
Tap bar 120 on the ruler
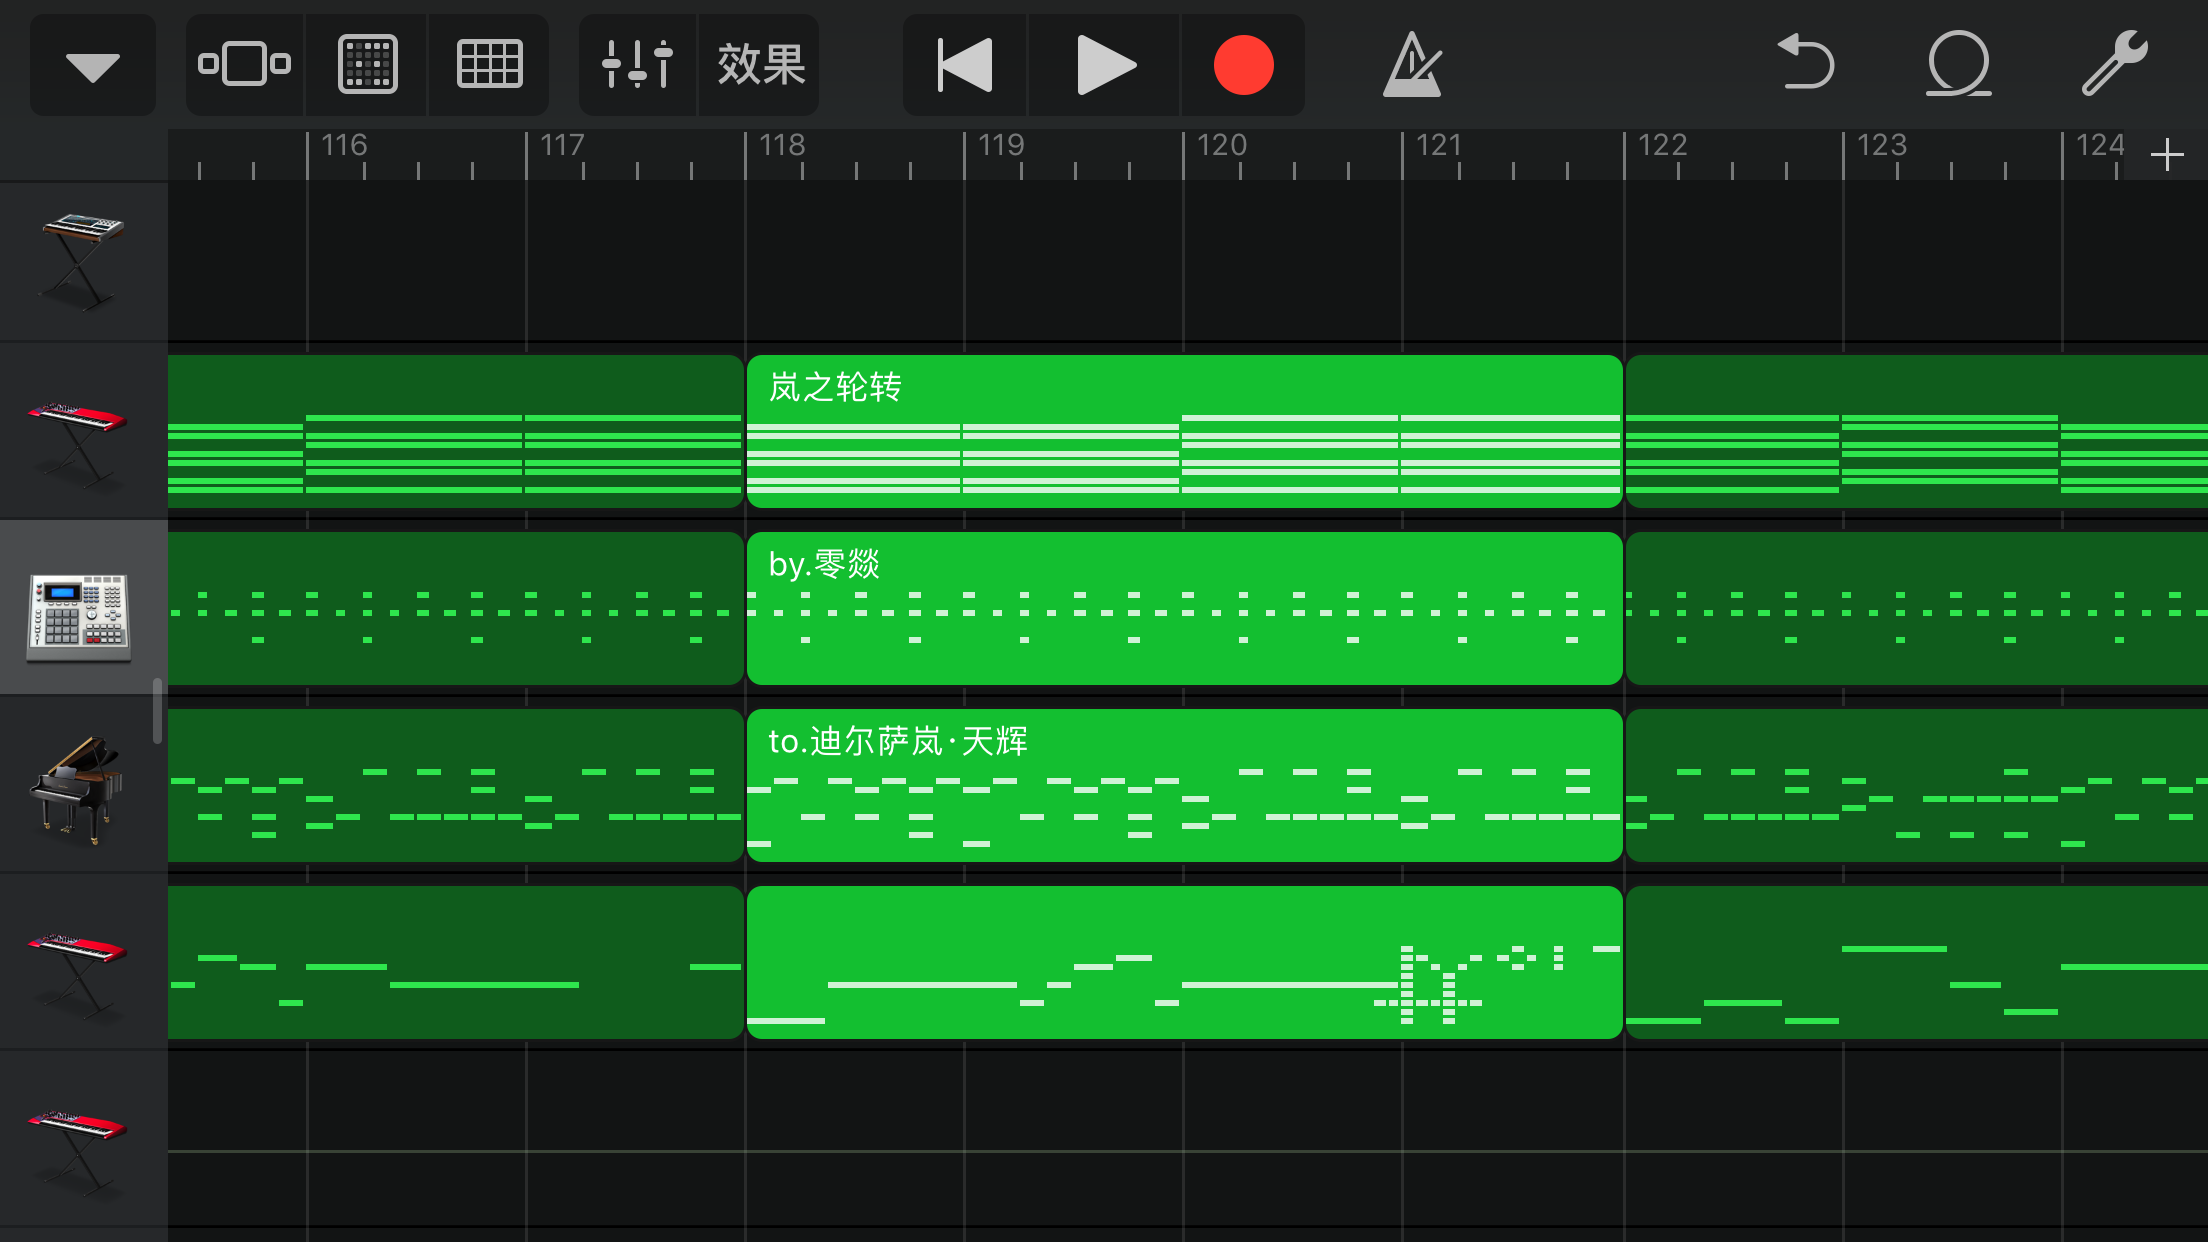coord(1221,146)
